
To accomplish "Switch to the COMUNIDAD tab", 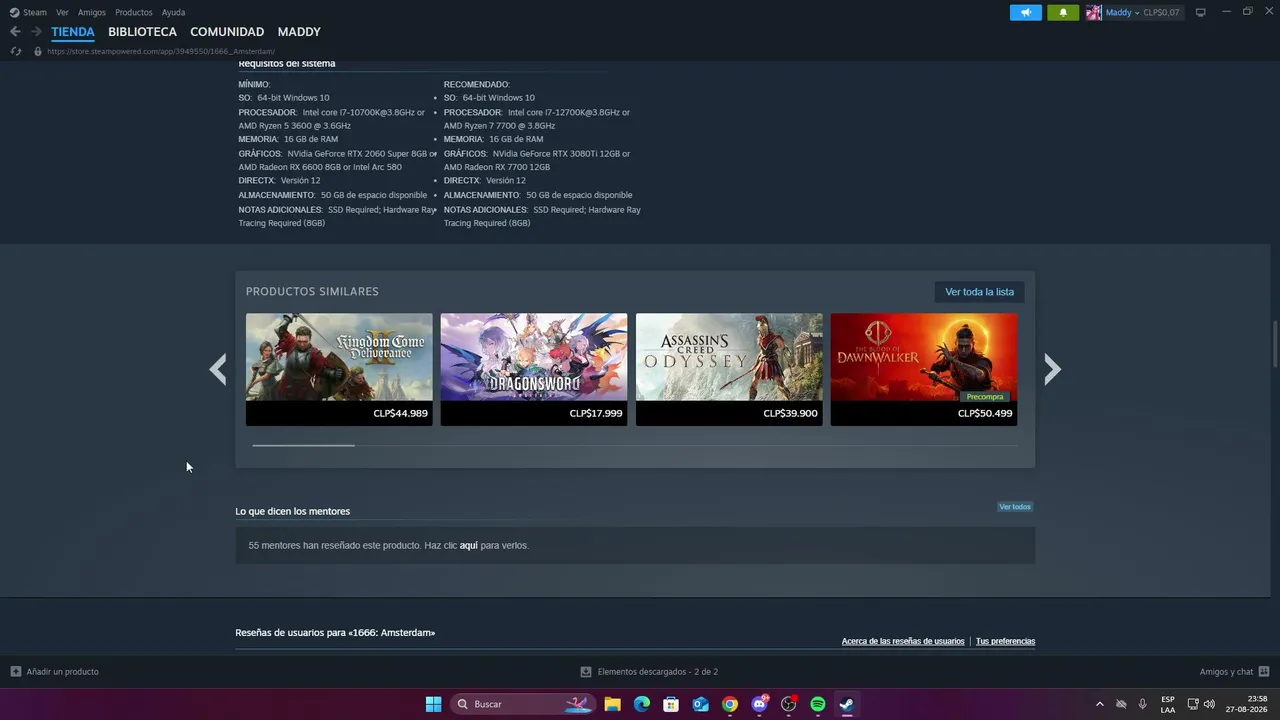I will pos(227,32).
